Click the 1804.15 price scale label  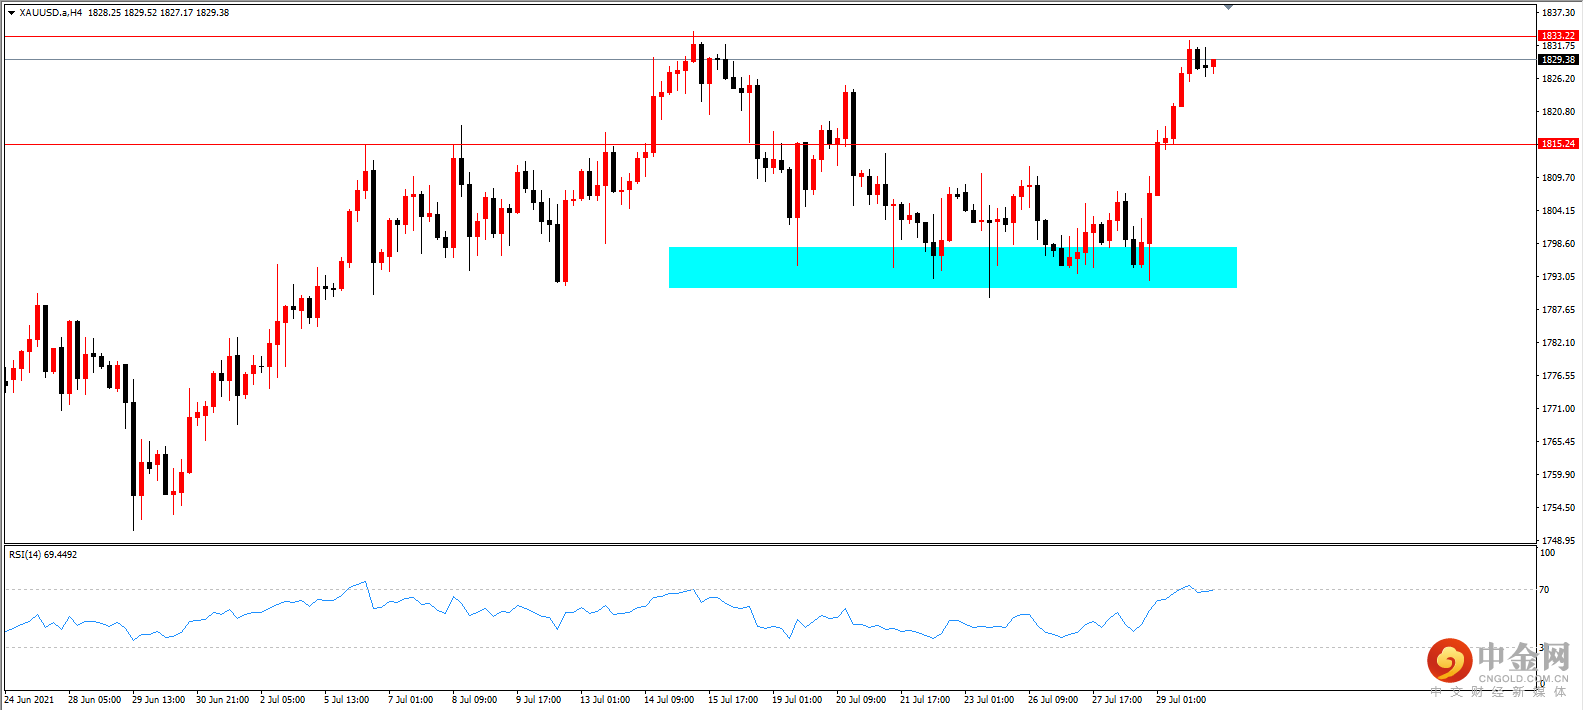[1558, 211]
